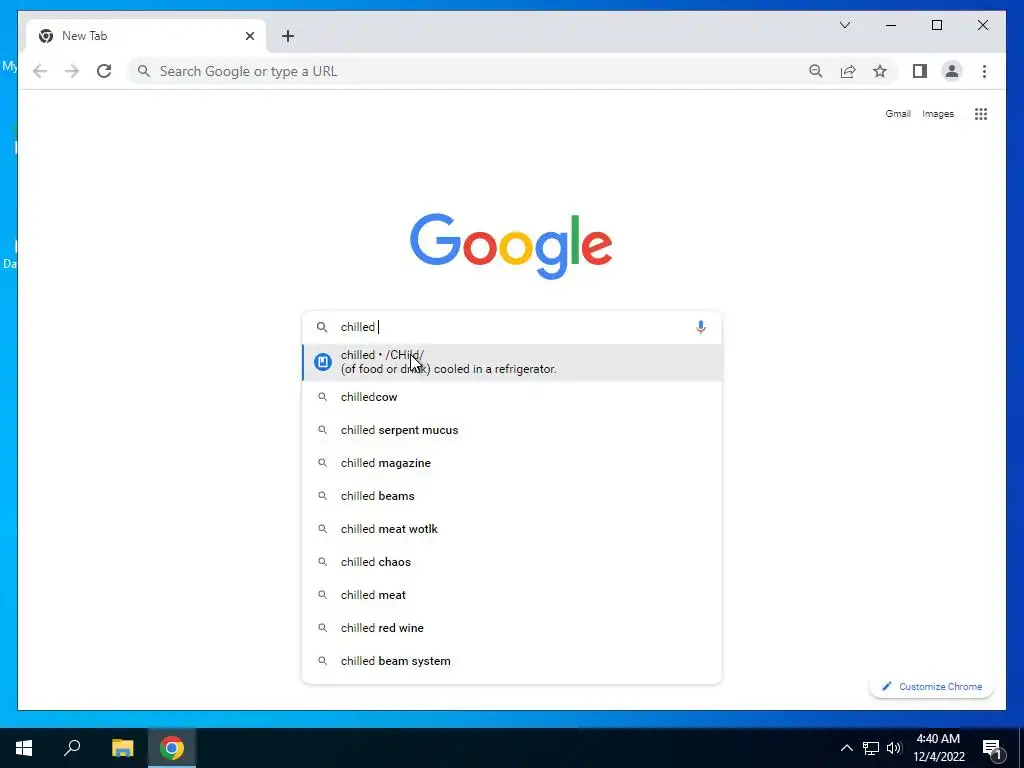Click the Chrome taskbar icon
This screenshot has height=768, width=1024.
click(x=172, y=748)
